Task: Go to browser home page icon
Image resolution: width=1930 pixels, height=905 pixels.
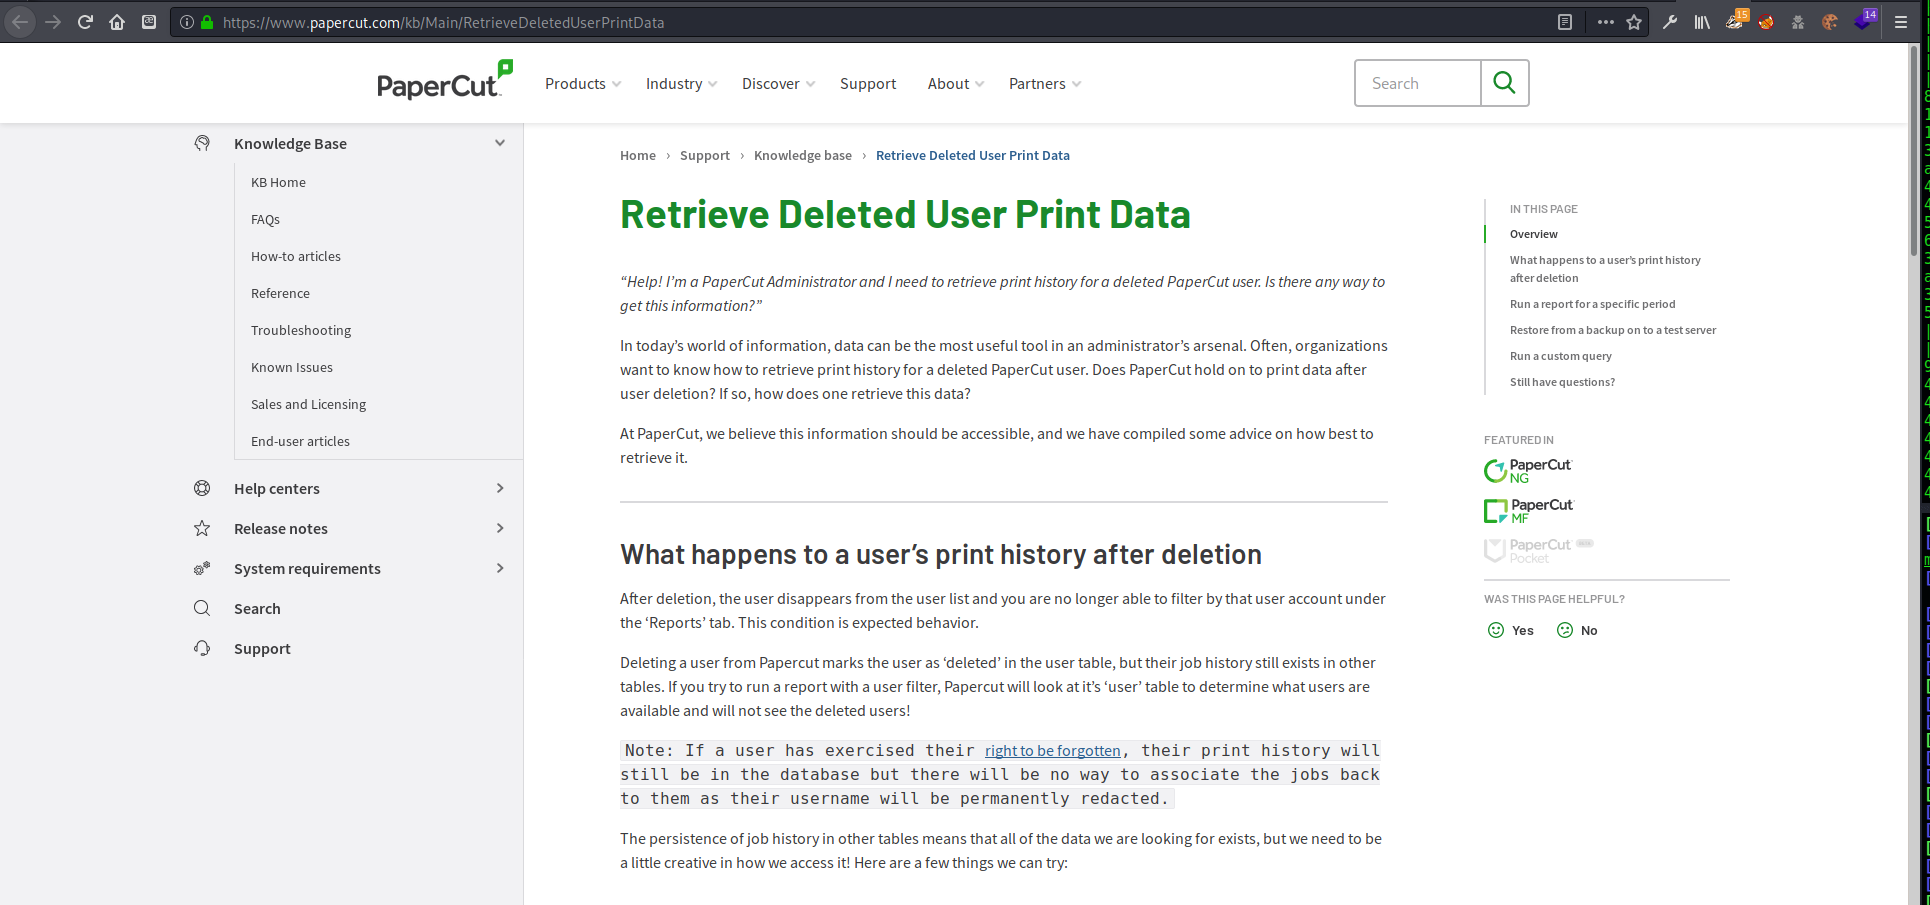Action: (x=117, y=22)
